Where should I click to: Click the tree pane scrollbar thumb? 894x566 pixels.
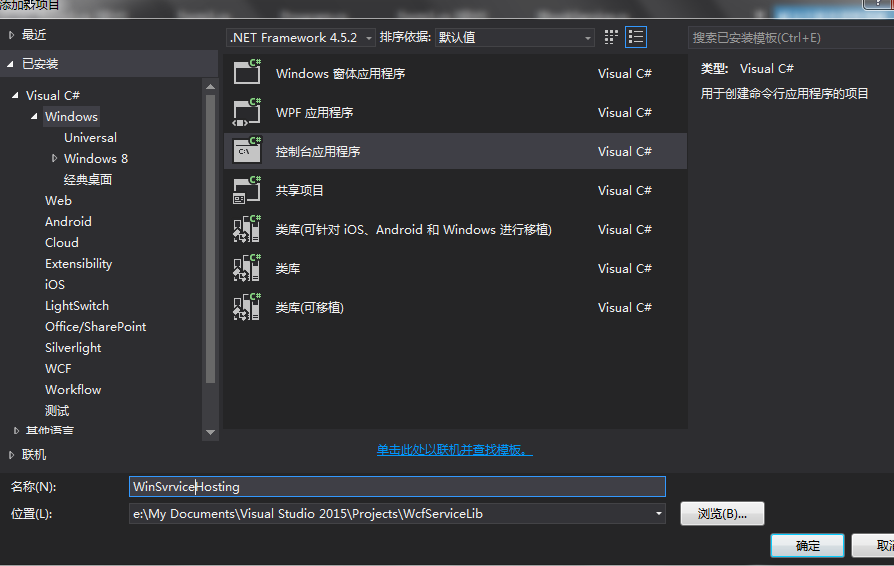pyautogui.click(x=210, y=238)
